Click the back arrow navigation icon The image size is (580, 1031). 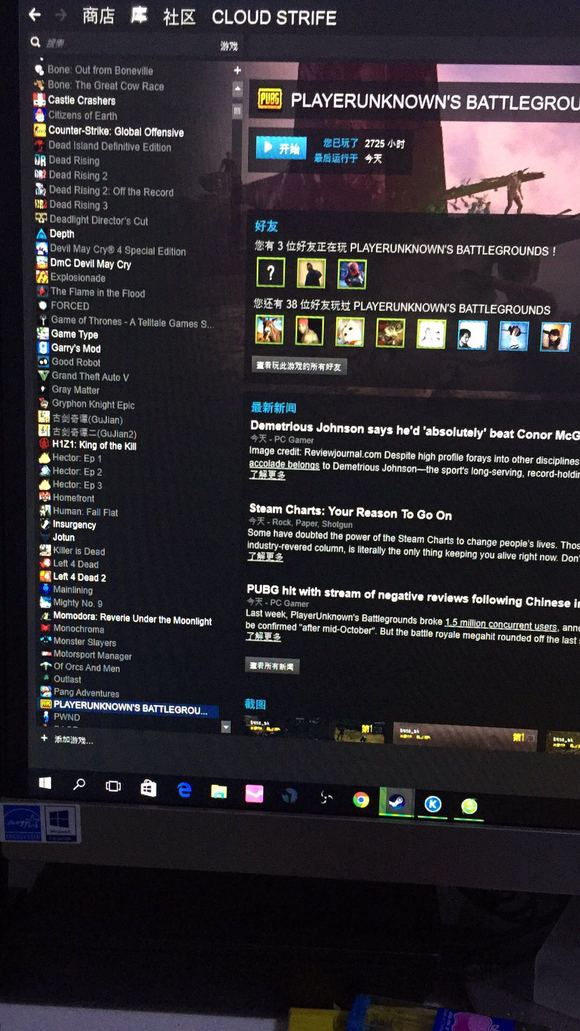(x=35, y=14)
